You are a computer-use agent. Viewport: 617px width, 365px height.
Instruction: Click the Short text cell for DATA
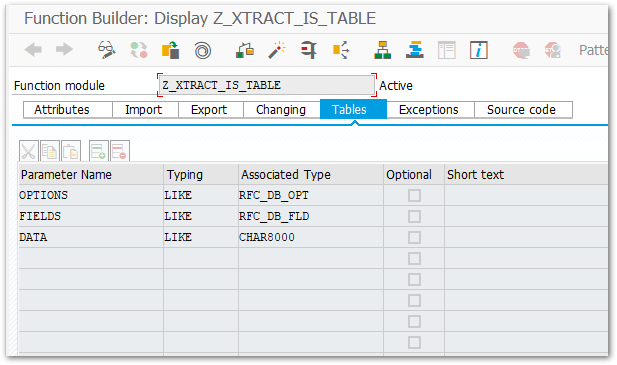click(526, 238)
